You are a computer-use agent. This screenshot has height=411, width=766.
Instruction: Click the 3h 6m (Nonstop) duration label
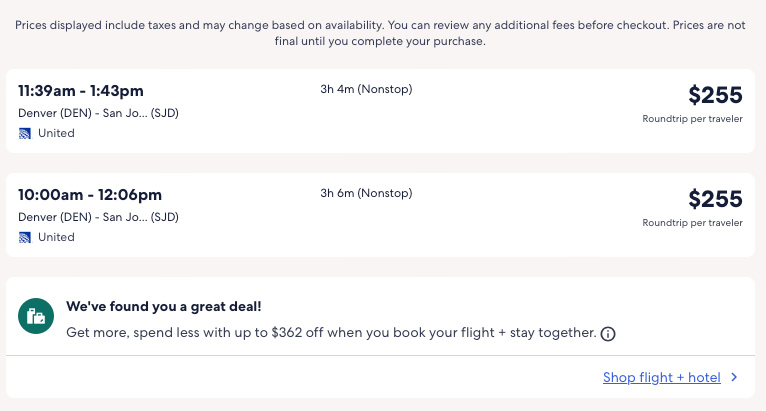click(366, 193)
